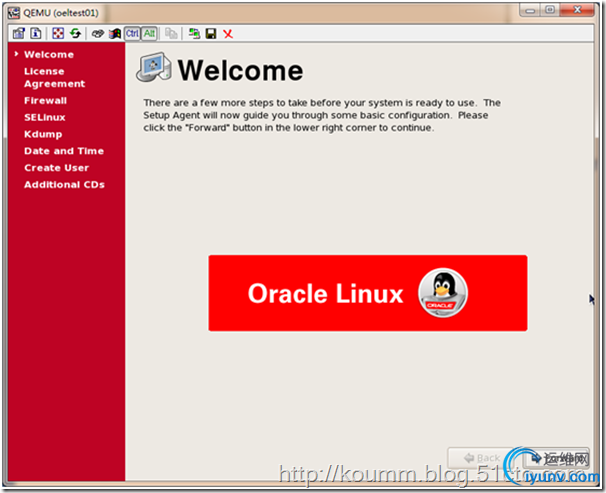606x493 pixels.
Task: Start a new connection
Action: 194,34
